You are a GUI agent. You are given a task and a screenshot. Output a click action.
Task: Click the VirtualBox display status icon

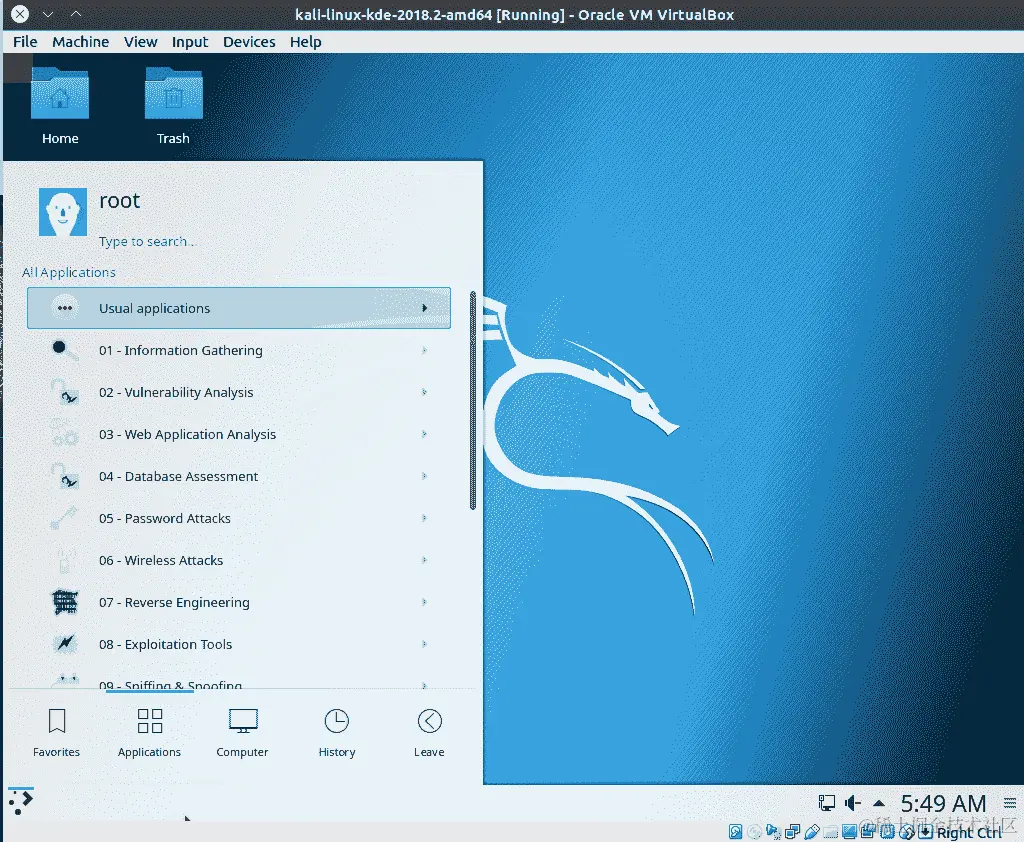click(x=850, y=832)
